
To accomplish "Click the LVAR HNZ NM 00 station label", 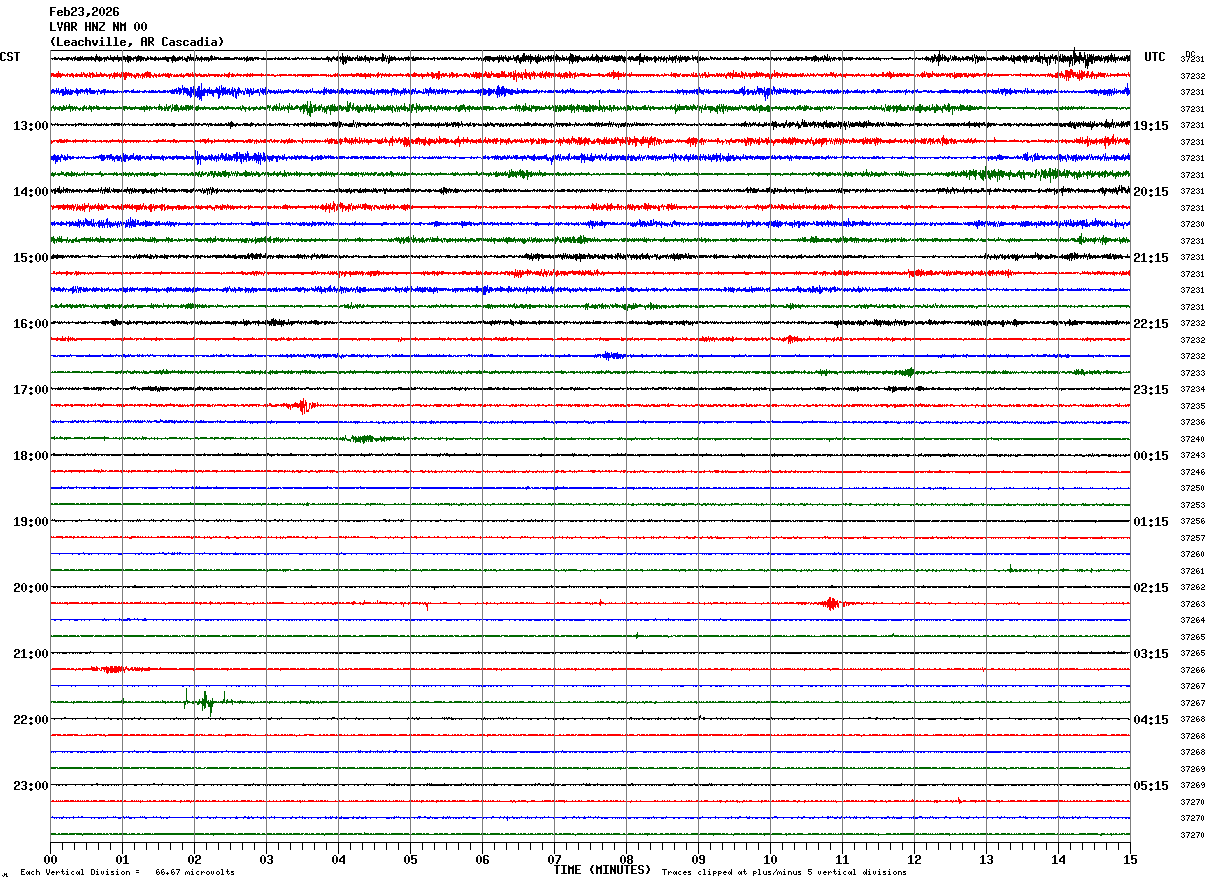I will point(98,27).
